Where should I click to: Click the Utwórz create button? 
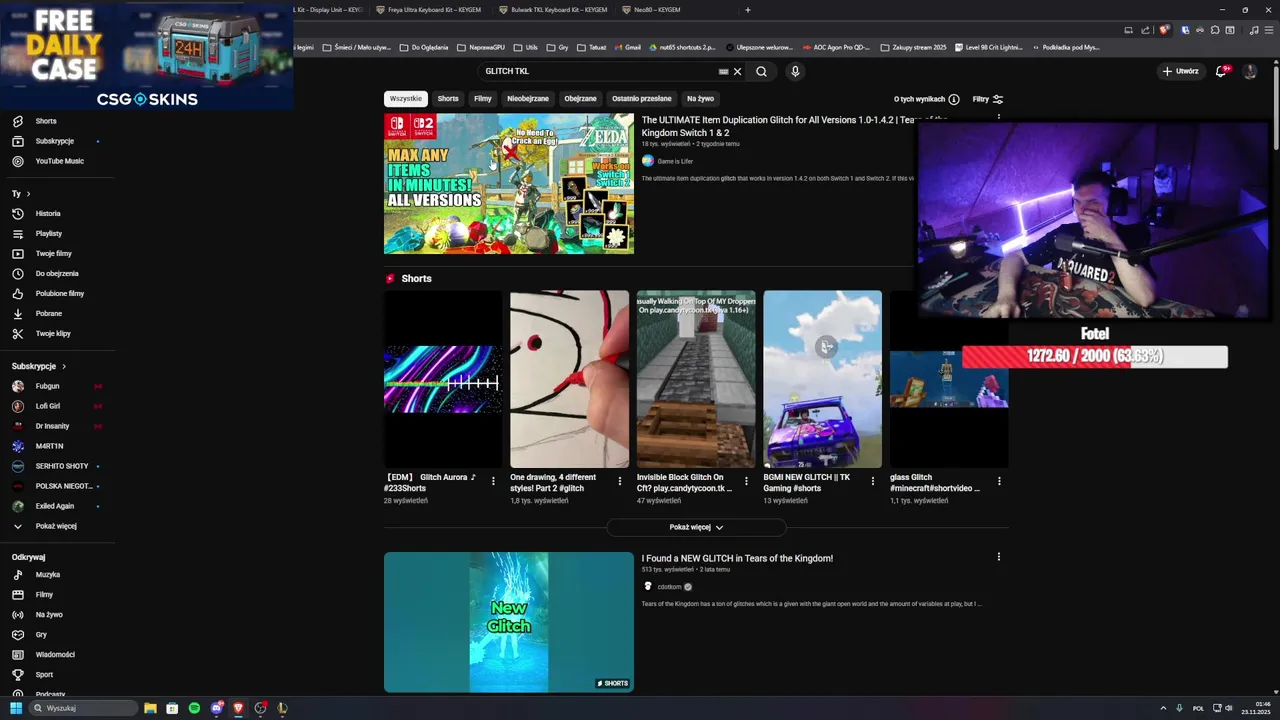coord(1180,71)
